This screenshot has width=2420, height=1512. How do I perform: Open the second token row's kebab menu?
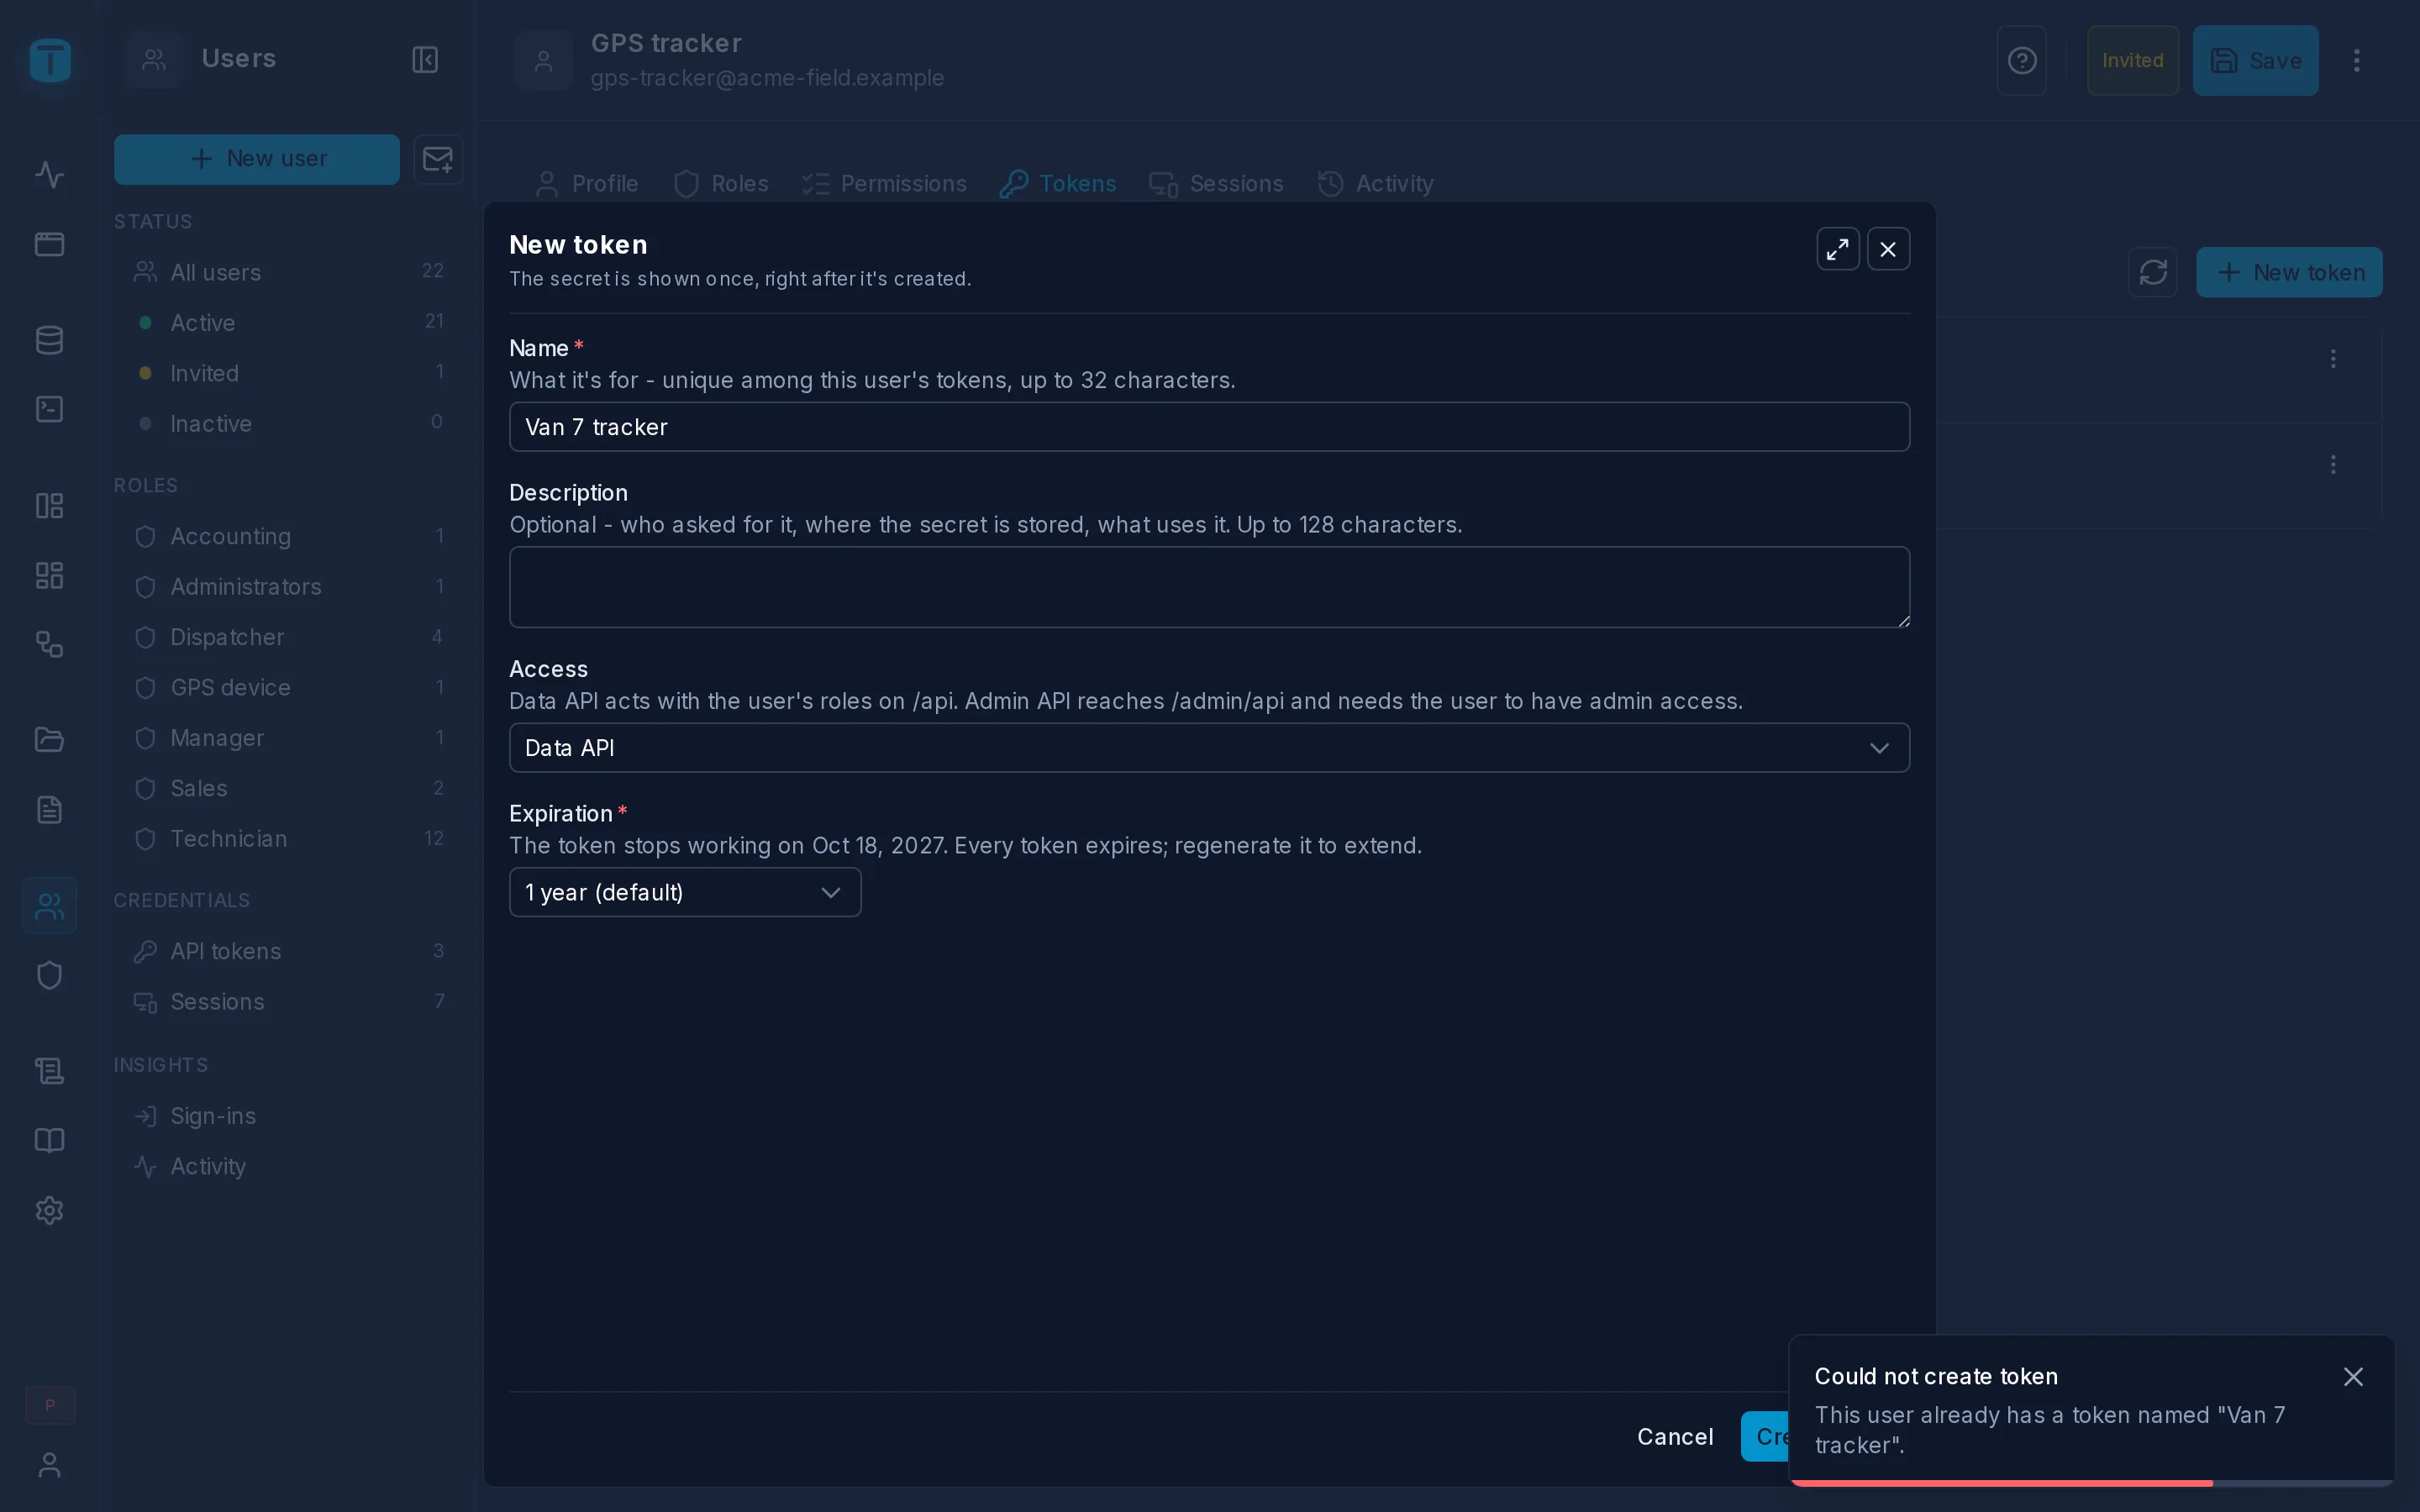2333,465
